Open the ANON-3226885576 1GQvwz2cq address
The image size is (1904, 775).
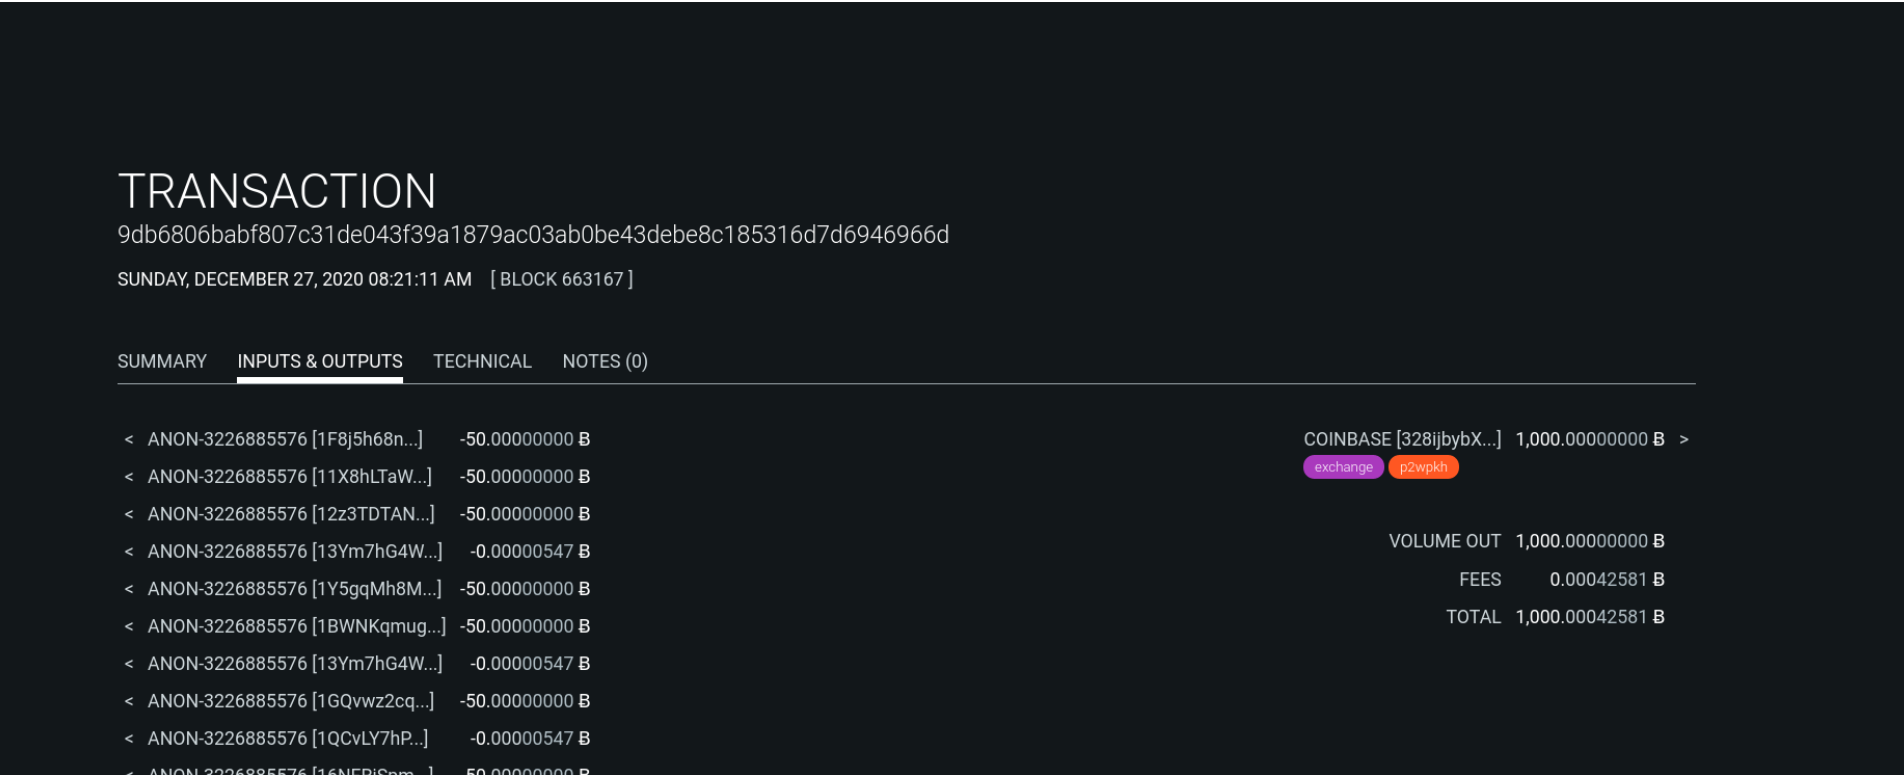(x=291, y=701)
